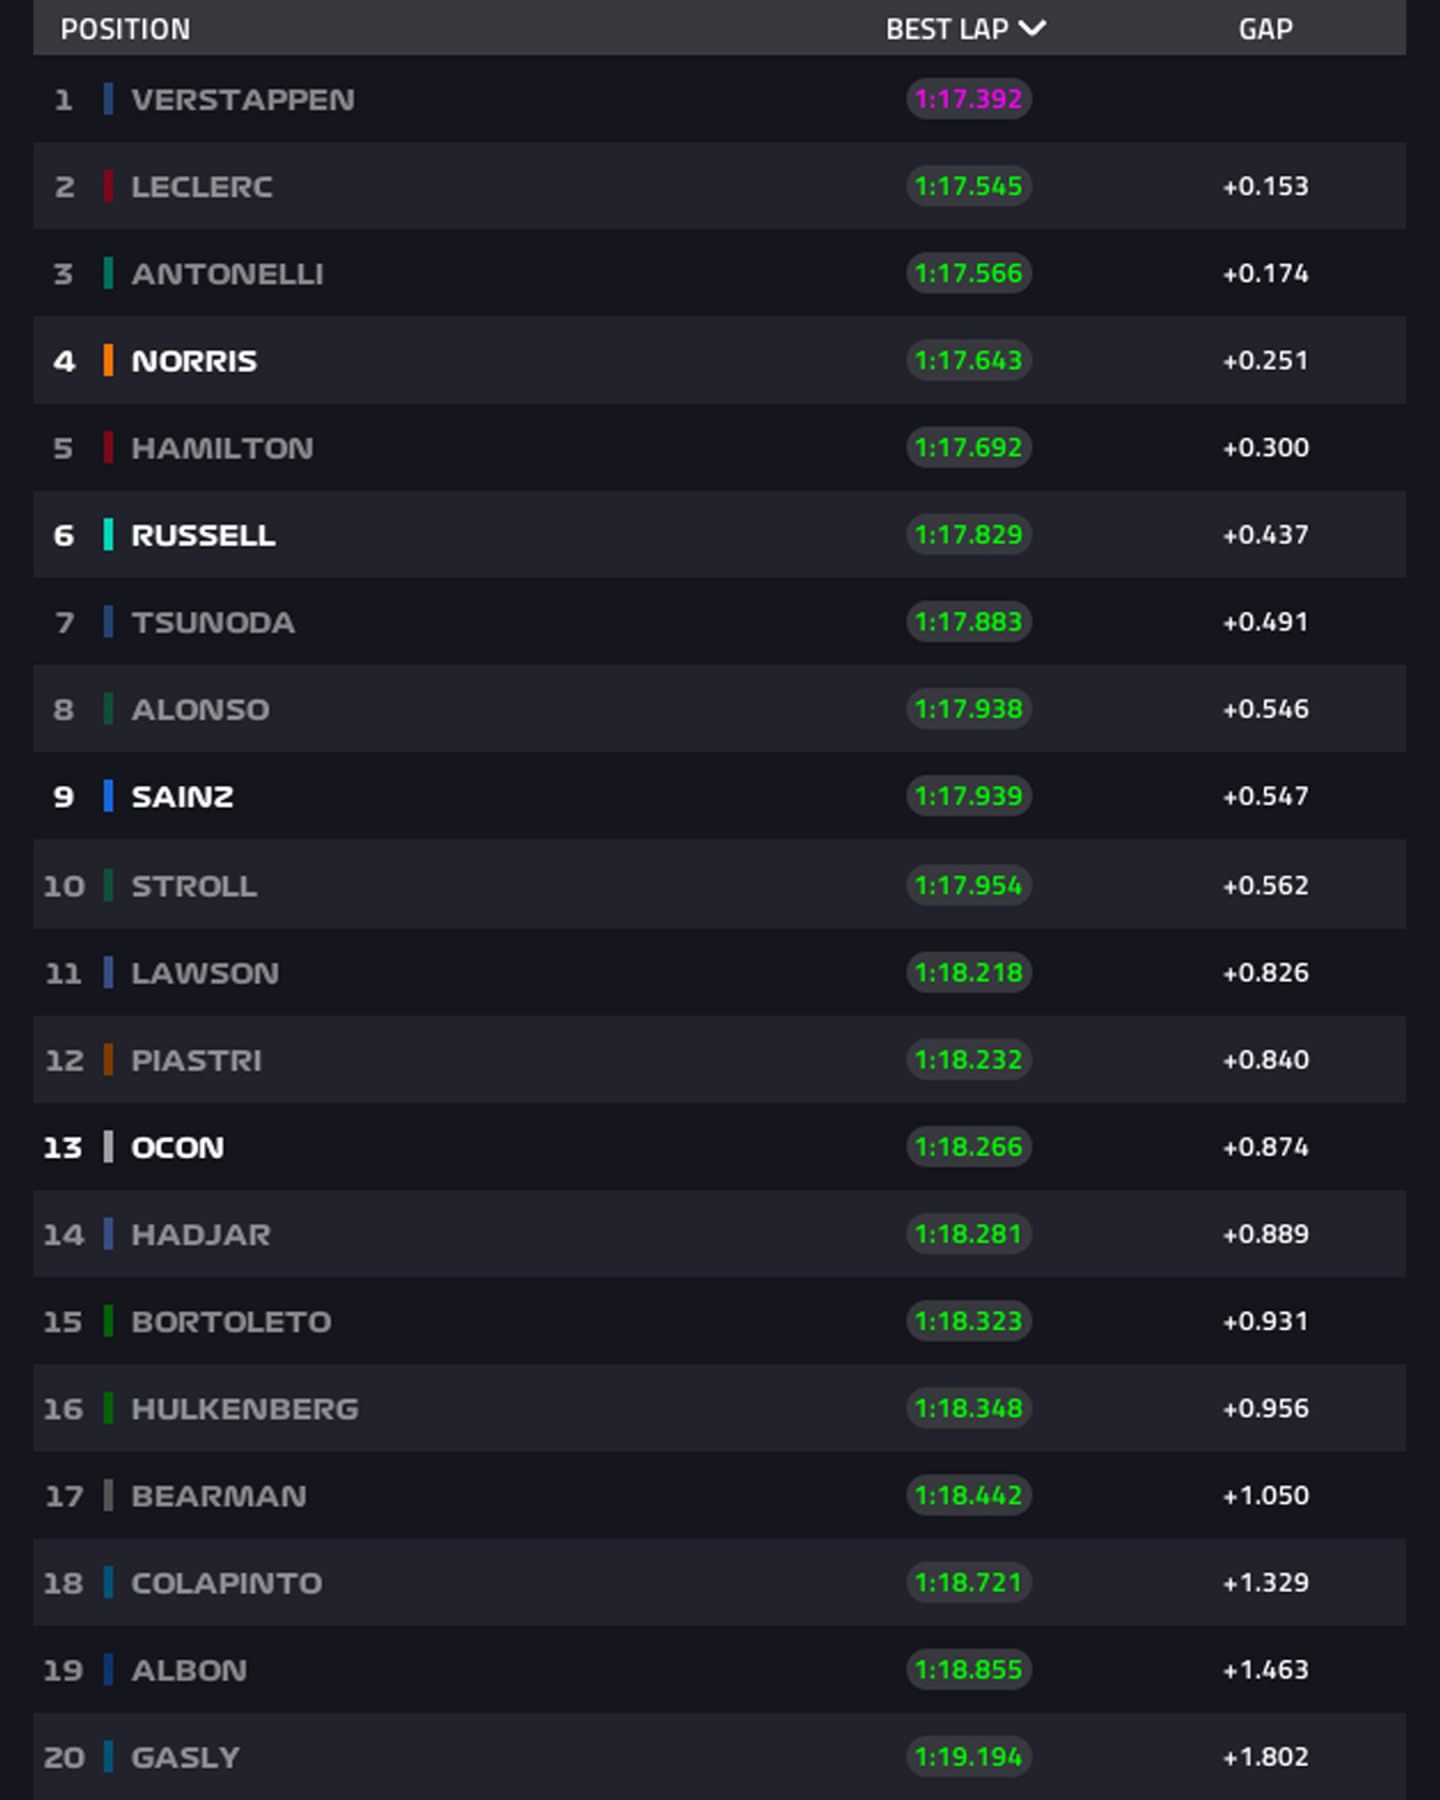
Task: Click the Gap column header
Action: pyautogui.click(x=1265, y=29)
